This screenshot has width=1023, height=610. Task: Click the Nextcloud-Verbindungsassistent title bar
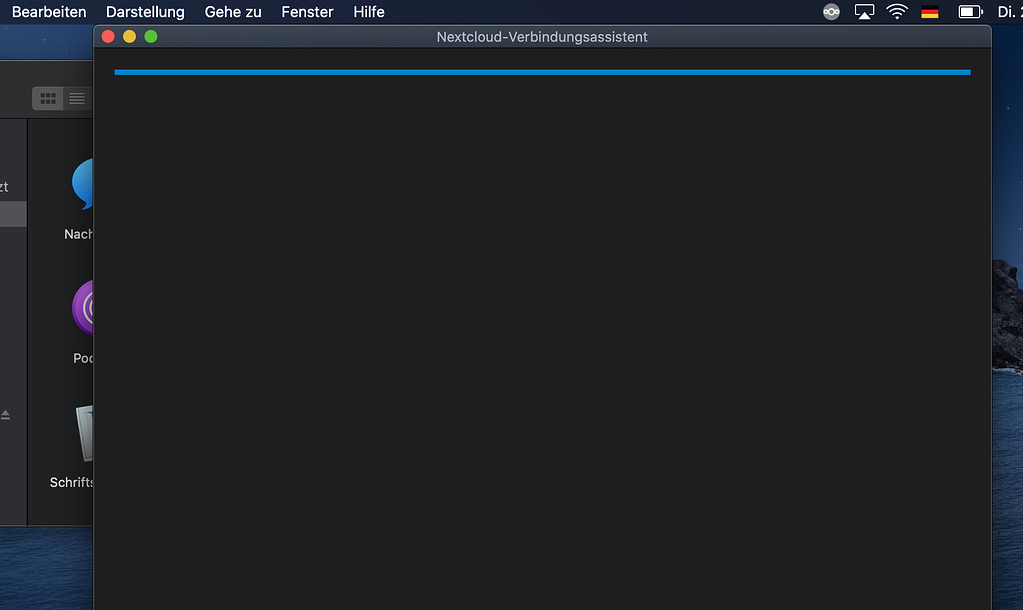[x=542, y=37]
